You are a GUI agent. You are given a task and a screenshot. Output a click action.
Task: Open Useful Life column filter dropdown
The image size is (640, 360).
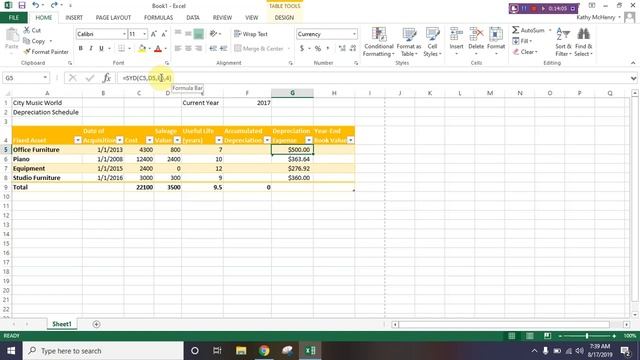pyautogui.click(x=219, y=140)
